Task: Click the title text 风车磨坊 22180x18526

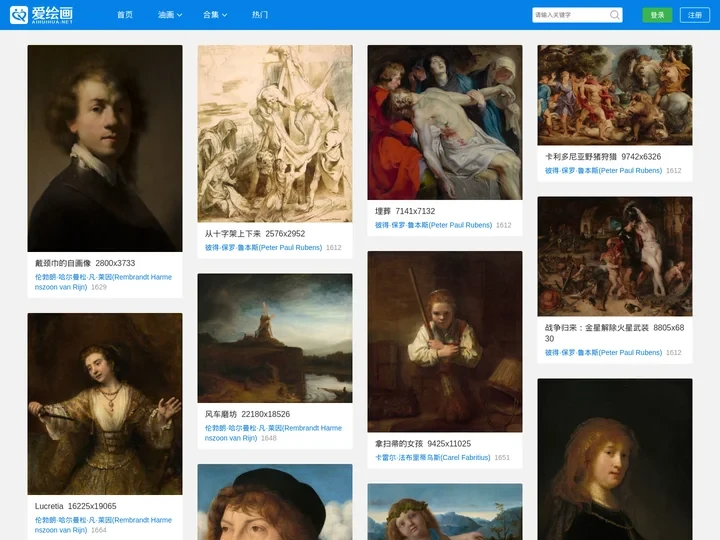Action: (x=248, y=414)
